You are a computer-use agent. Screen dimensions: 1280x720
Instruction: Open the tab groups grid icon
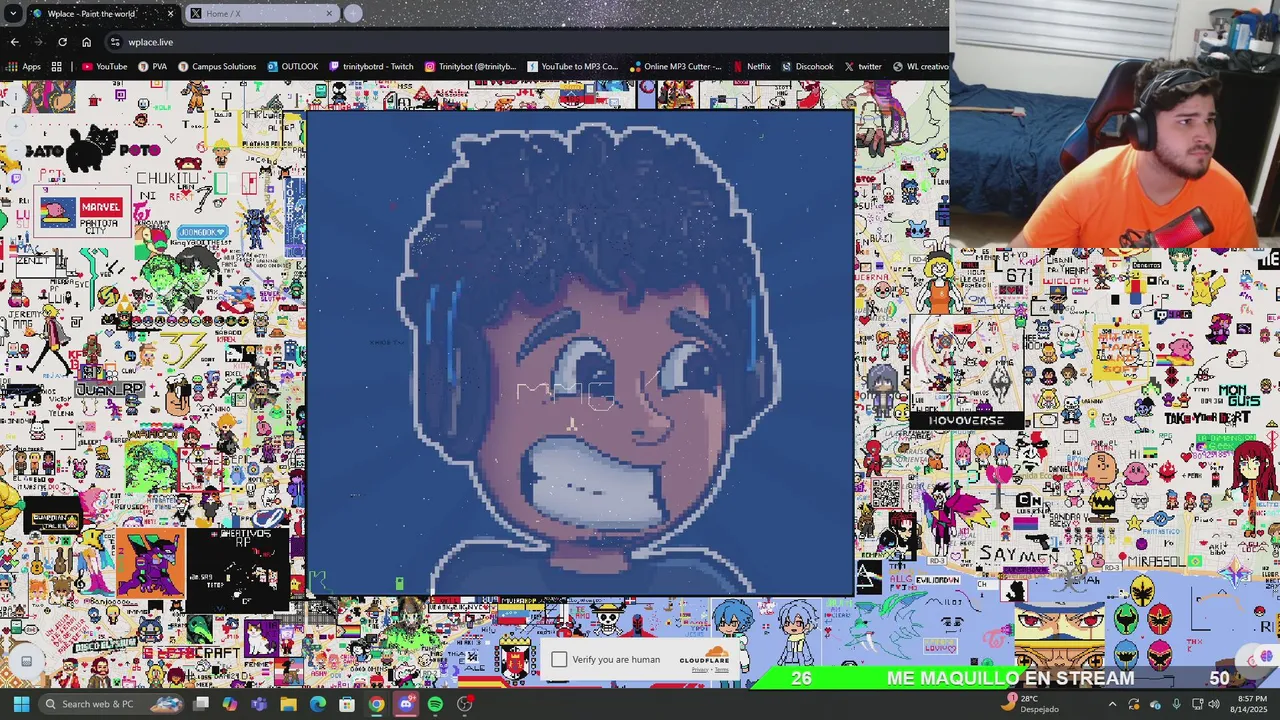coord(57,67)
